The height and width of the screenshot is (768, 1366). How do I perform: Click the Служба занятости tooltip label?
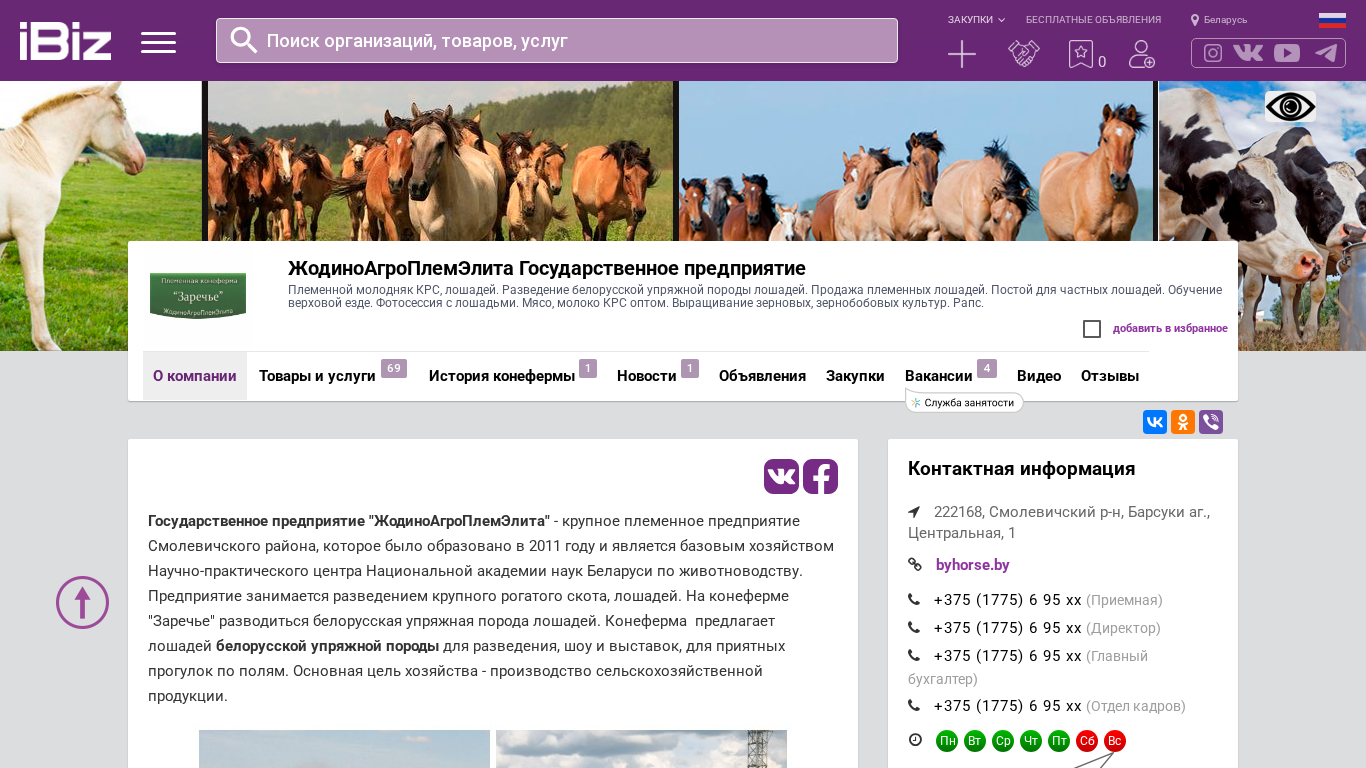tap(964, 403)
